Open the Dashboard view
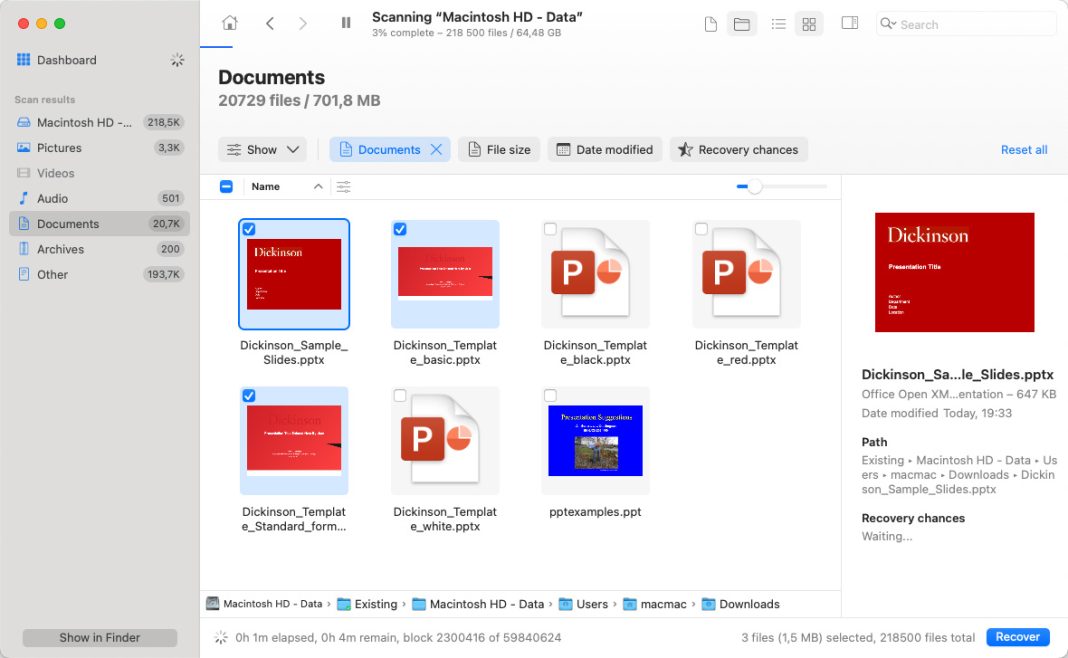The image size is (1068, 658). point(67,60)
